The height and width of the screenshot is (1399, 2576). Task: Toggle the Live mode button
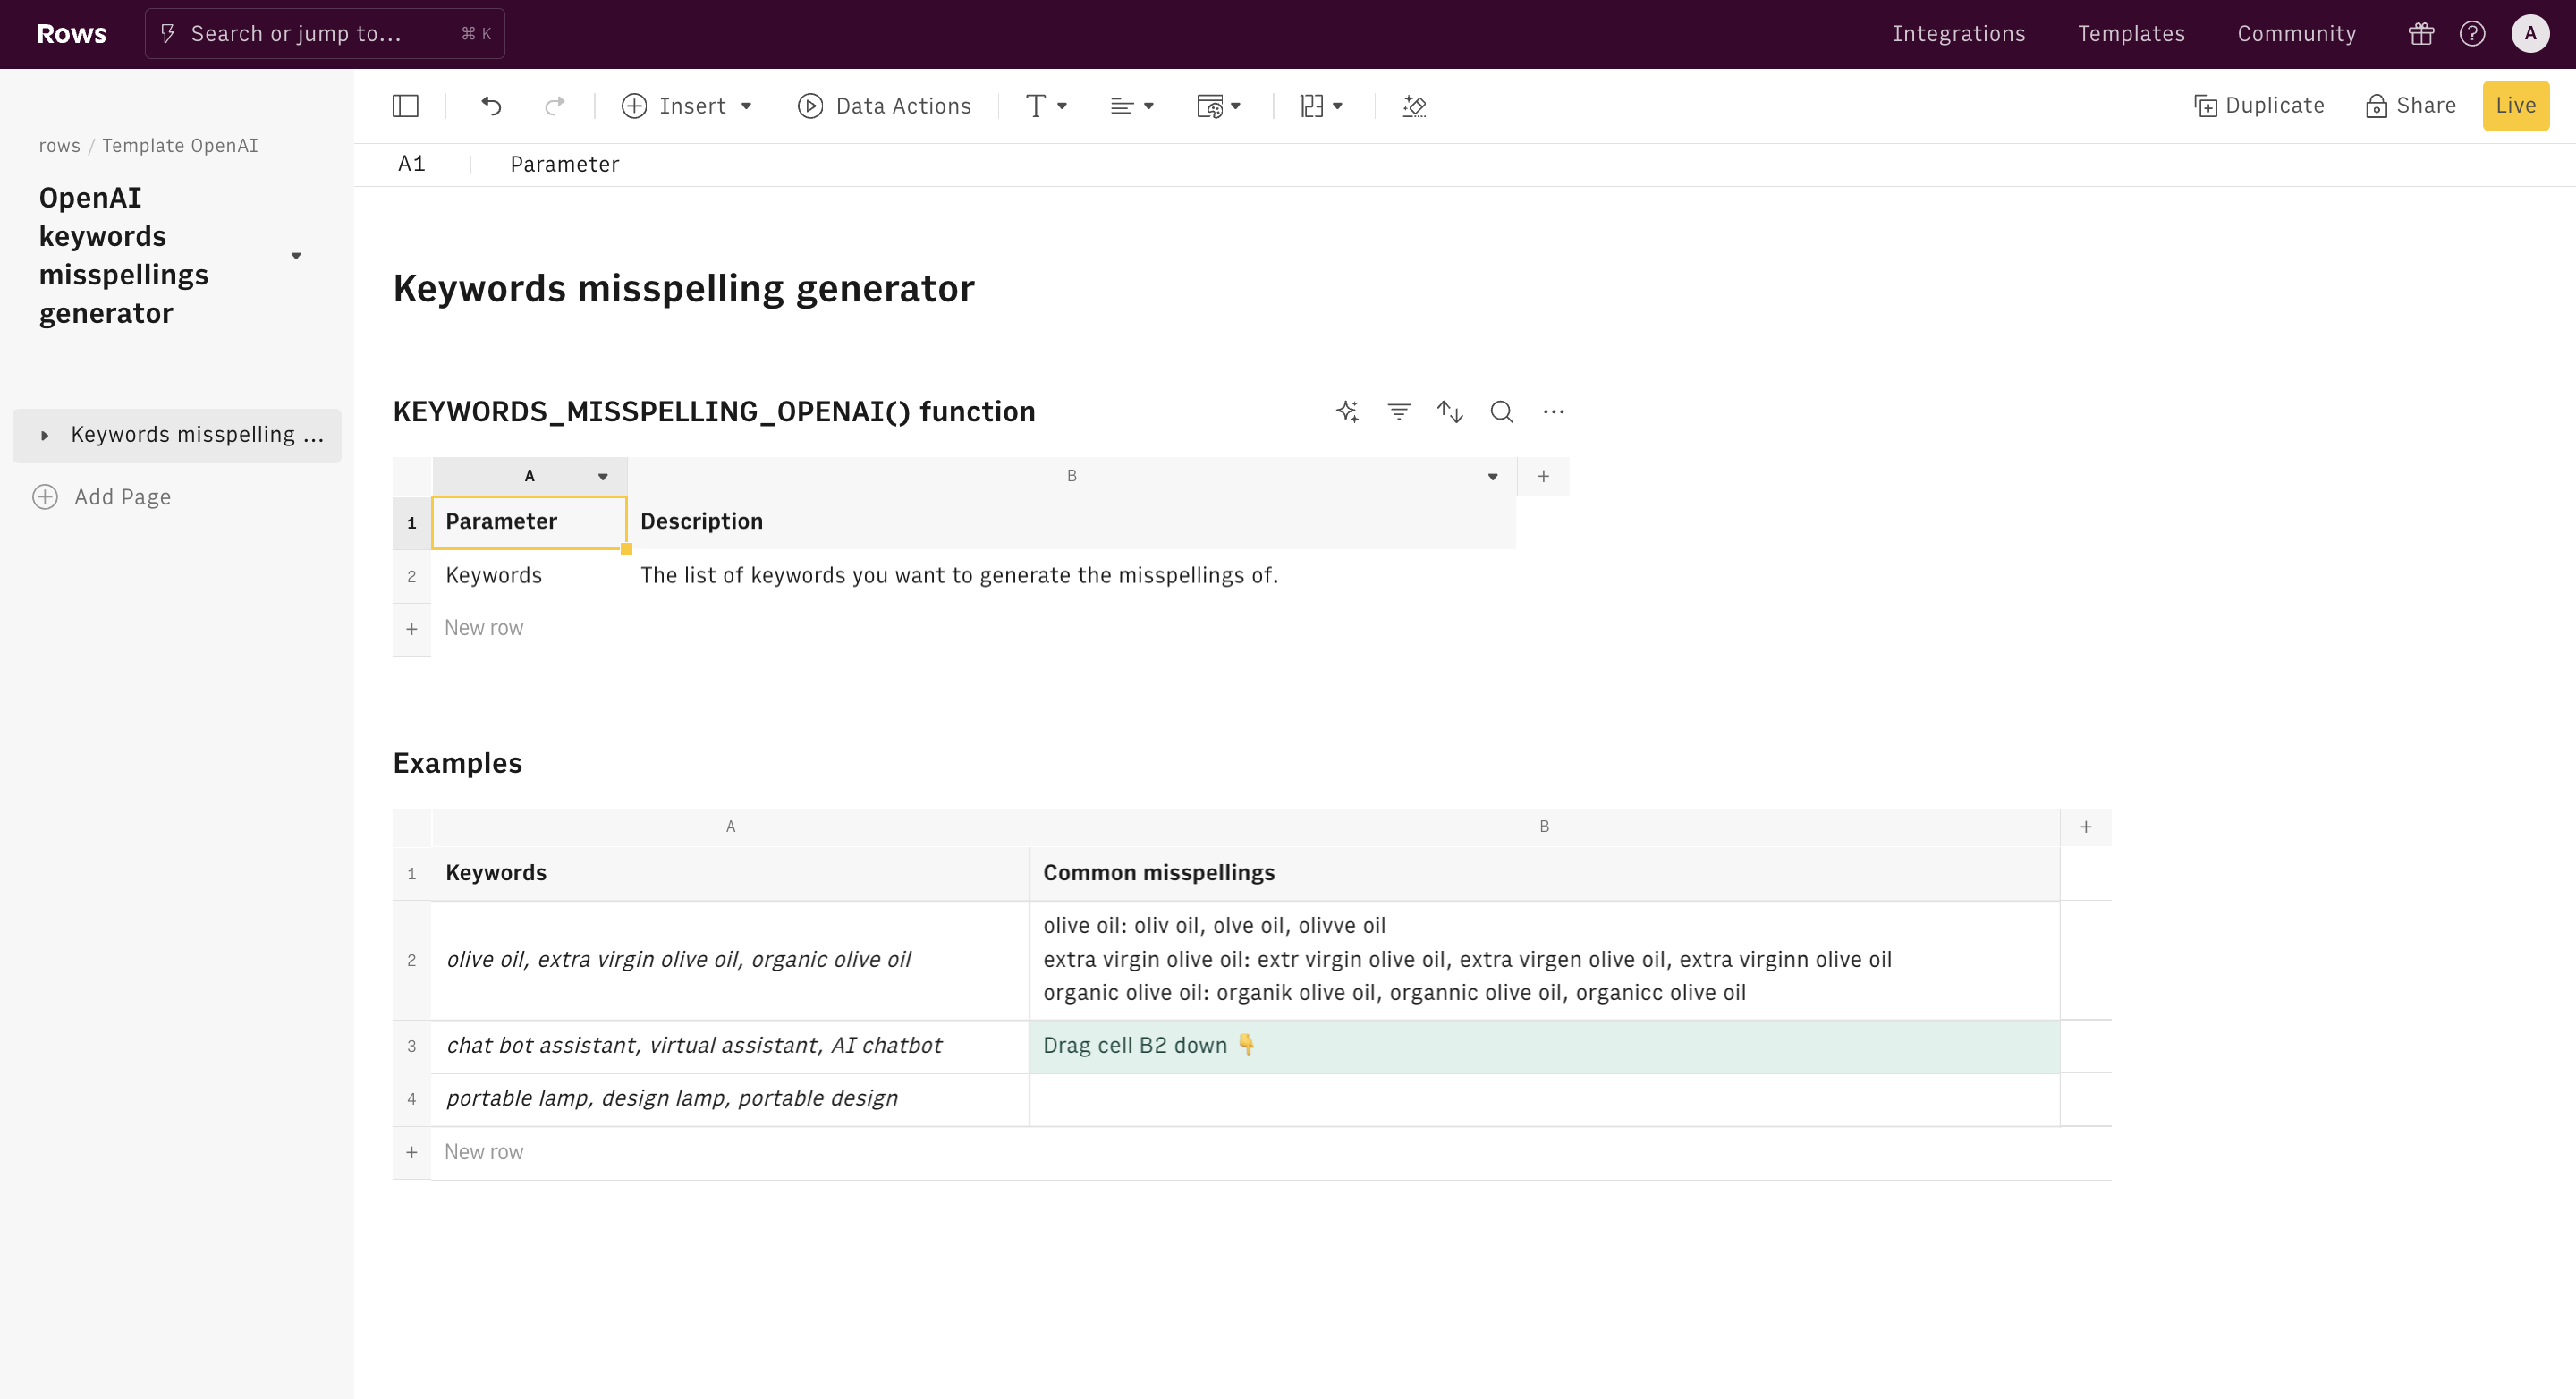point(2515,106)
